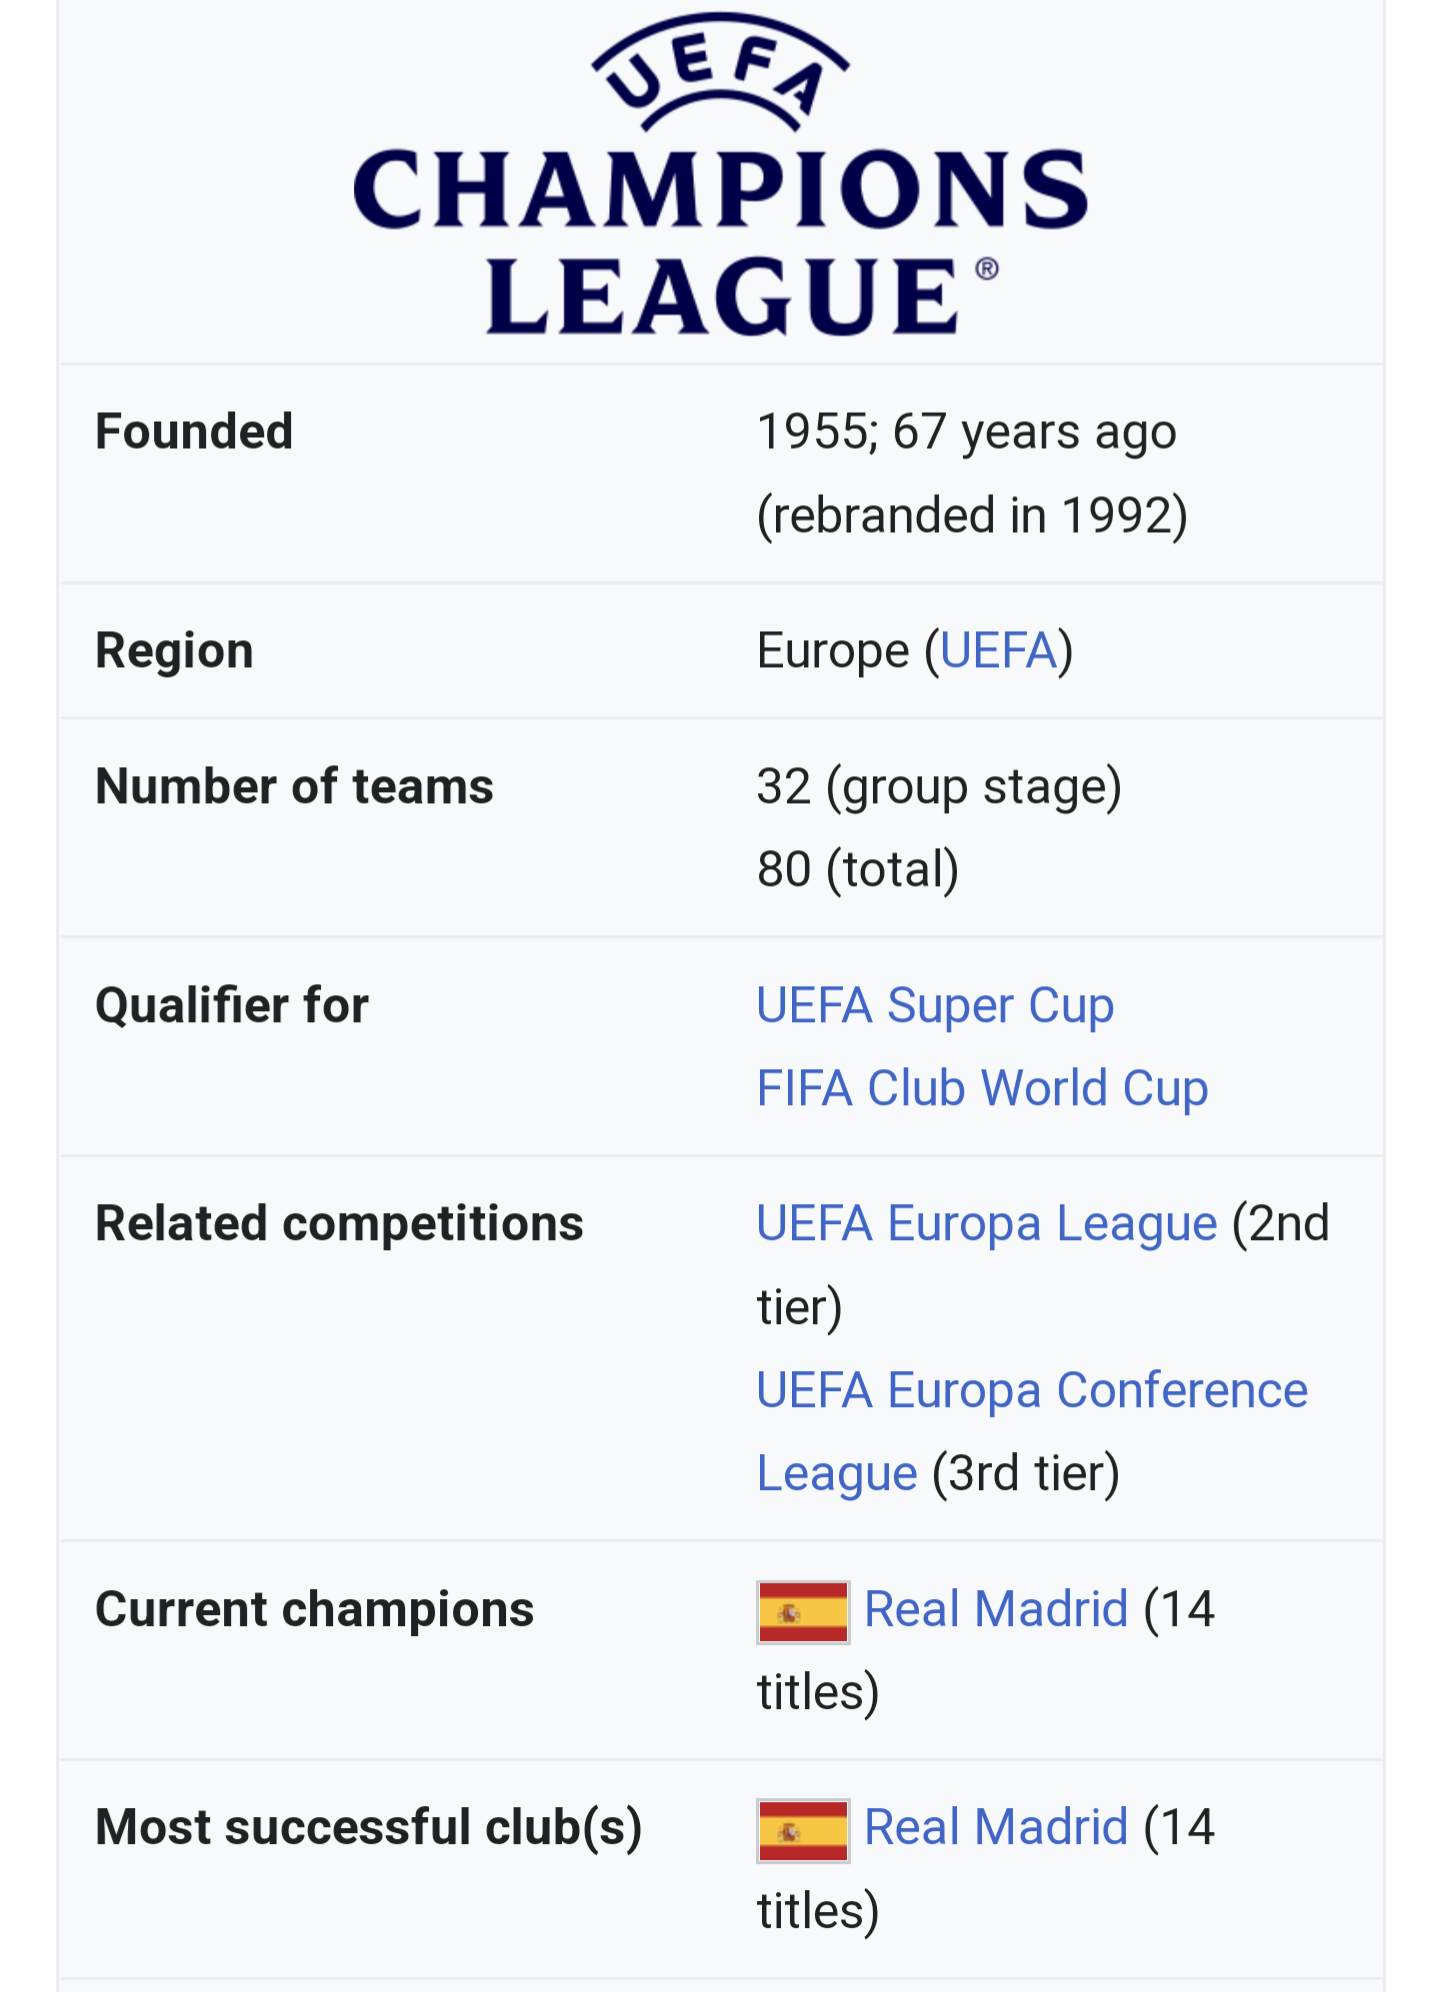Viewport: 1440px width, 1992px height.
Task: Click the Spain flag beside Current champions
Action: [x=803, y=1612]
